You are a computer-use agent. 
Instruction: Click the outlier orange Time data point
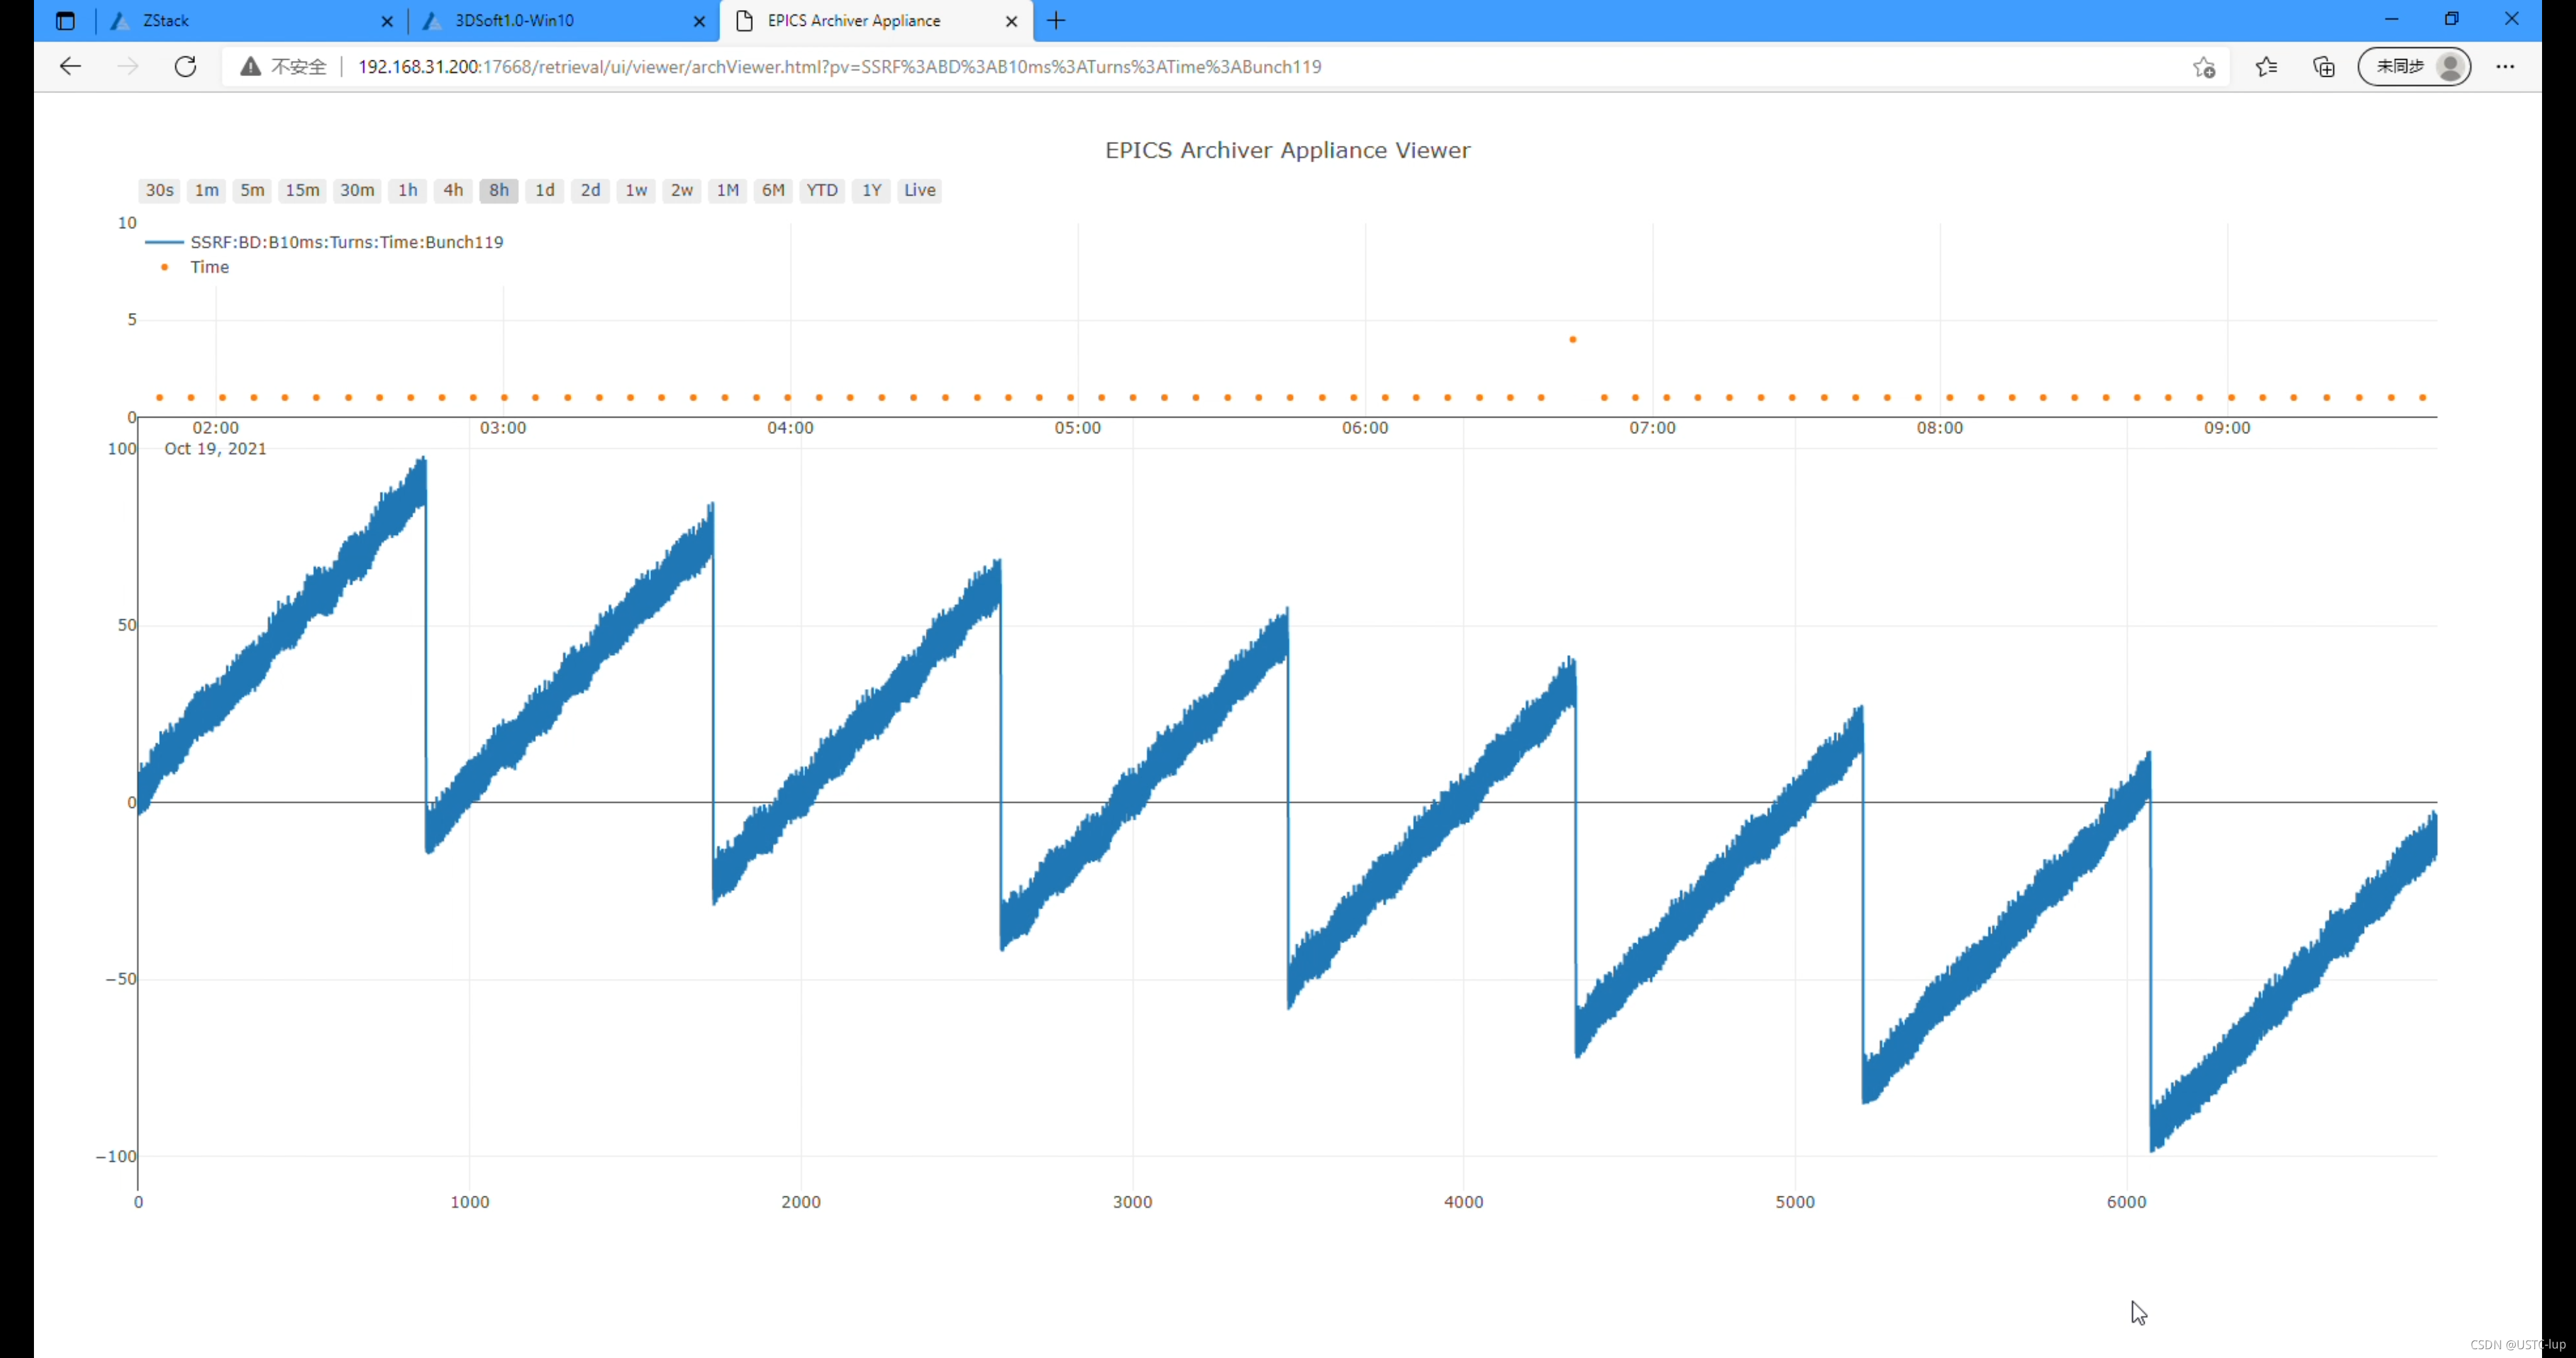pos(1573,340)
